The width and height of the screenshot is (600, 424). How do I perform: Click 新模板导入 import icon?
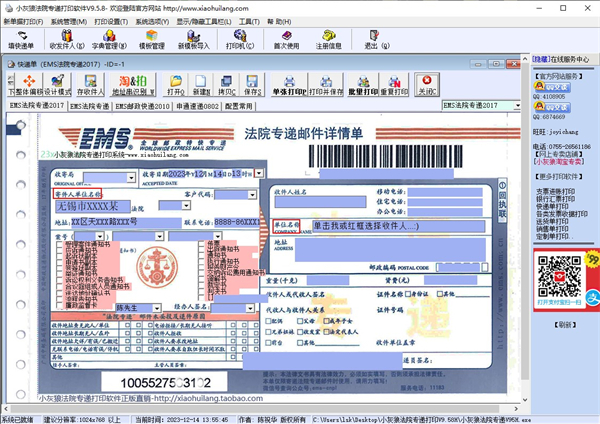194,40
